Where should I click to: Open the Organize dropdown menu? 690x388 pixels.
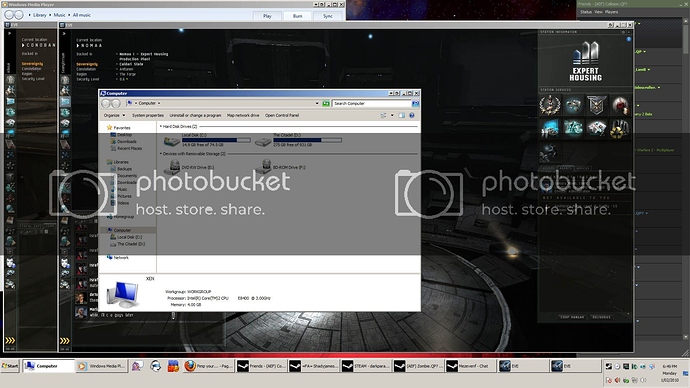114,115
